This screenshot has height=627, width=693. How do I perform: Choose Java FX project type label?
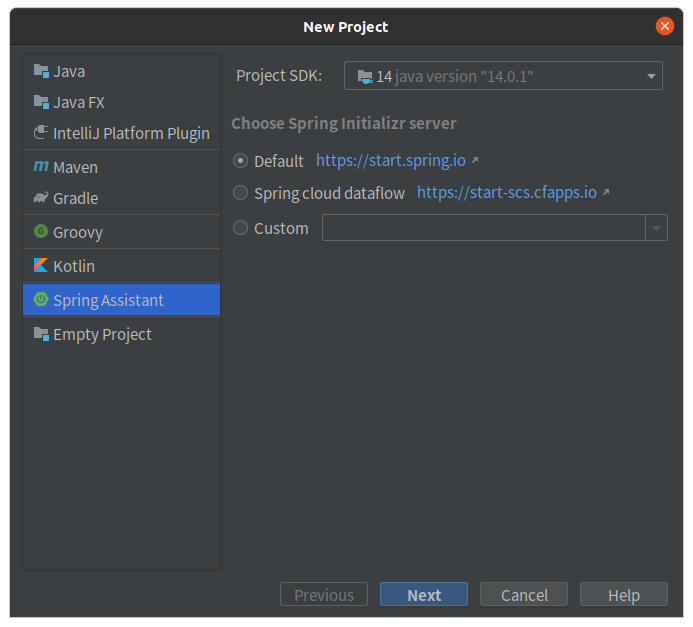click(x=79, y=103)
